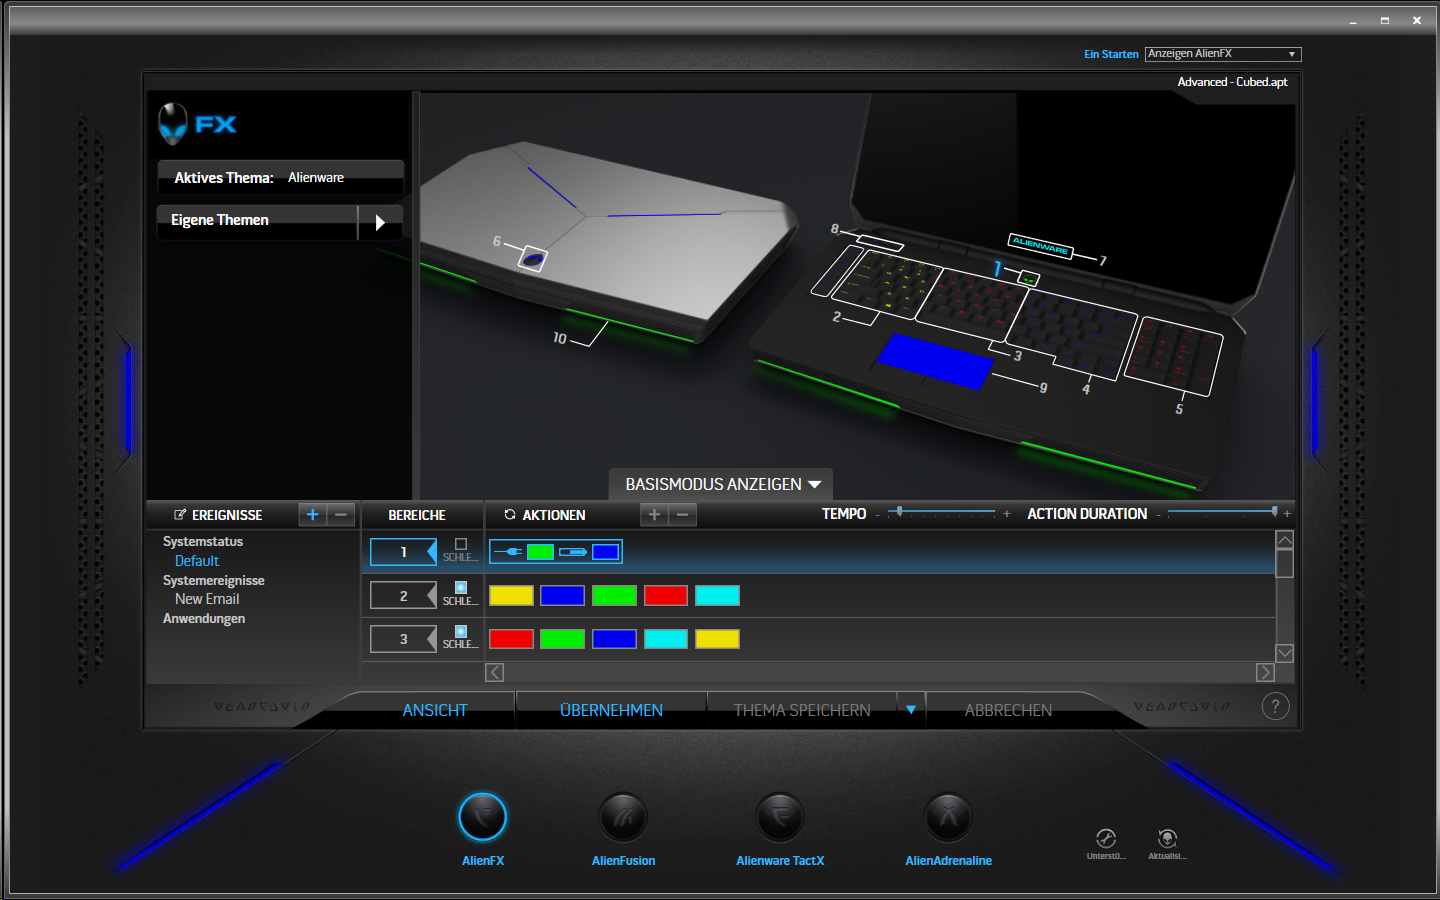Screen dimensions: 1440x900
Task: Select the lid alien head zone 6
Action: coord(533,259)
